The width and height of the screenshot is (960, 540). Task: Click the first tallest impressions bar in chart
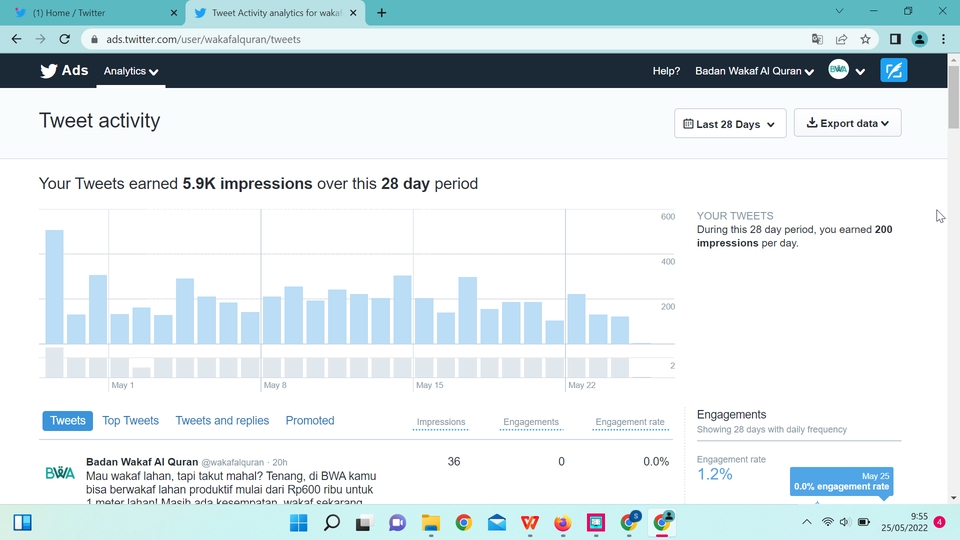54,287
